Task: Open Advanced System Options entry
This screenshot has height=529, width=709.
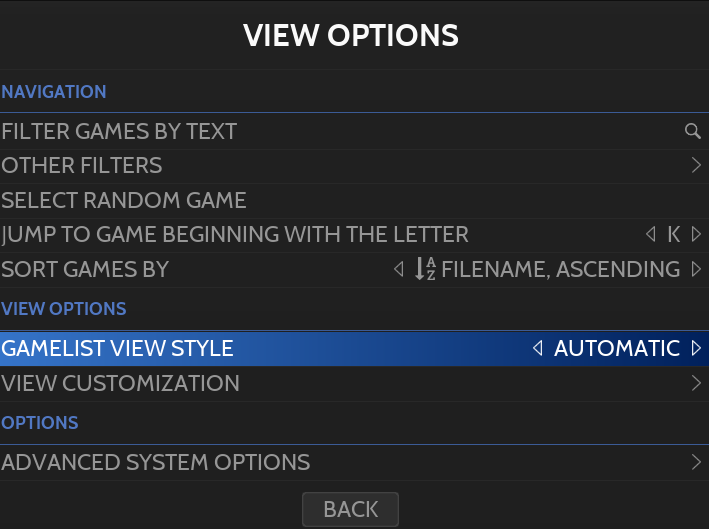Action: tap(156, 463)
